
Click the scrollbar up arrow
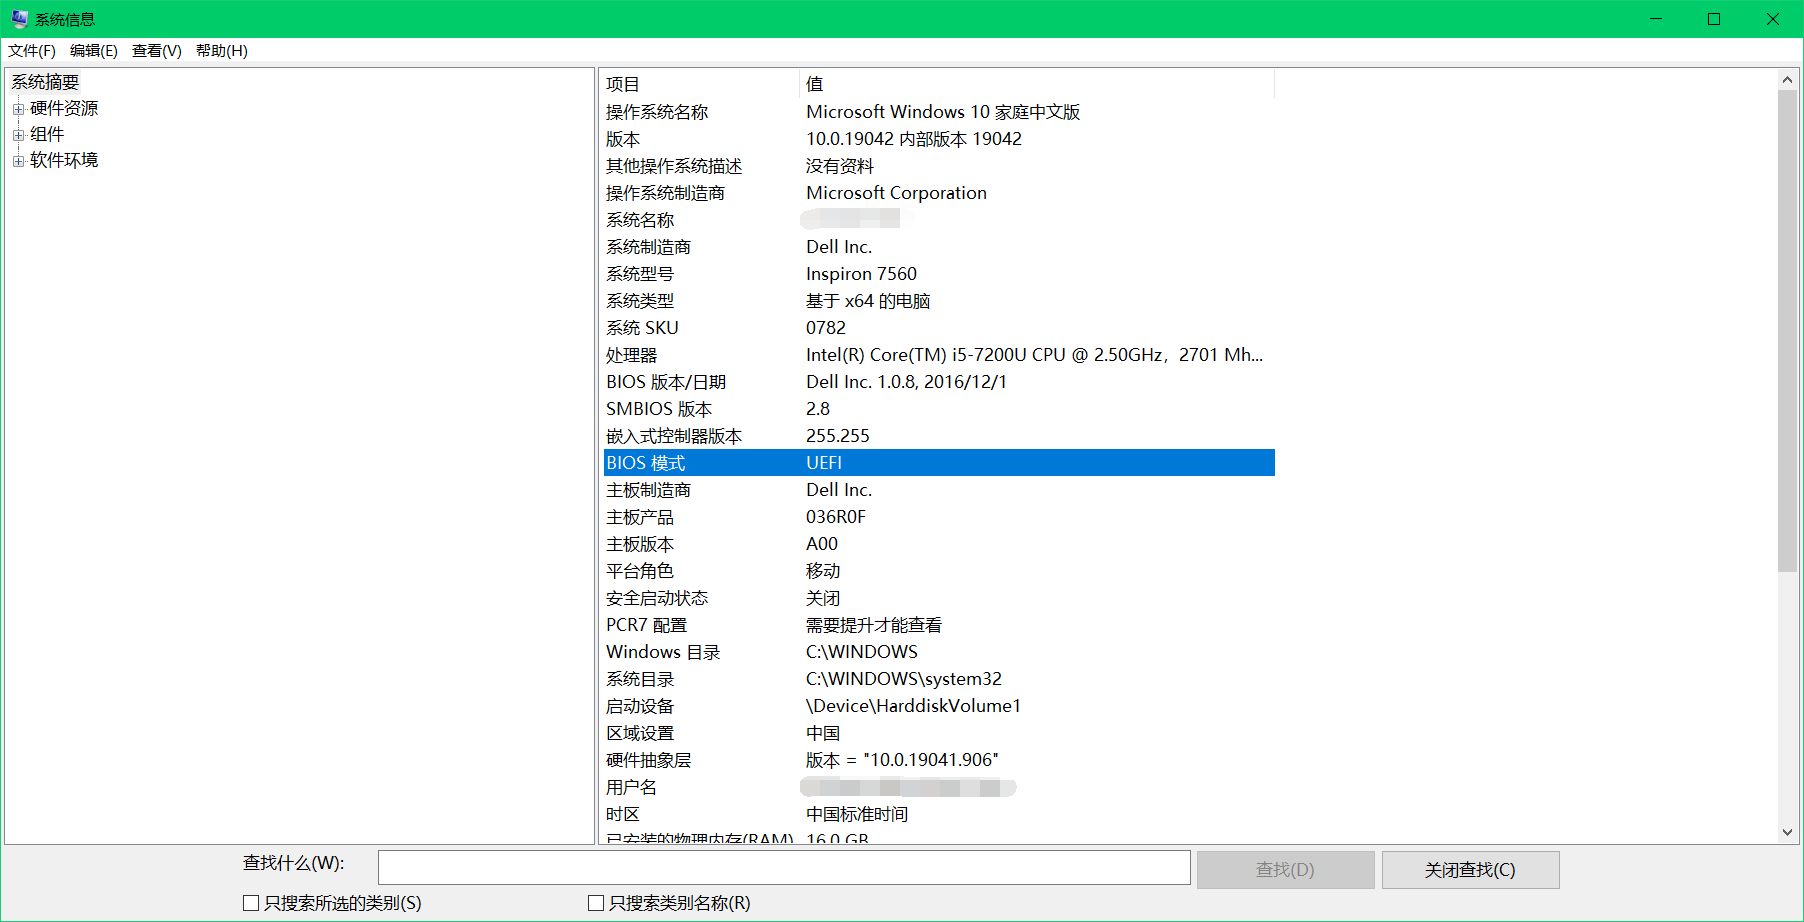[x=1787, y=79]
